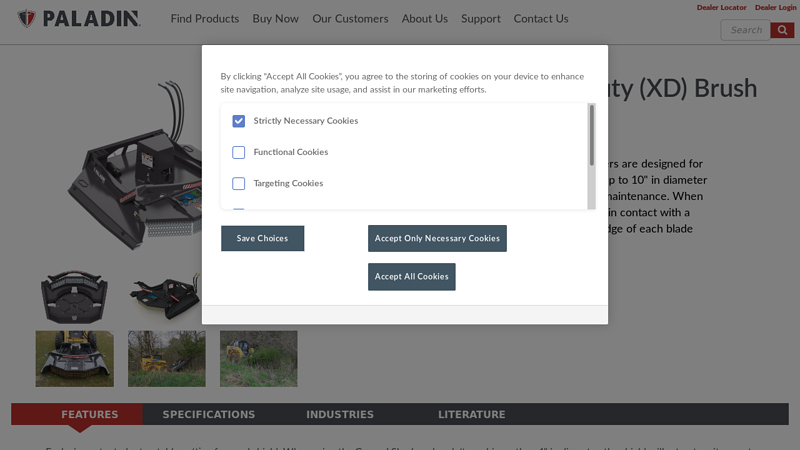Select the cutter underside view thumbnail
The height and width of the screenshot is (450, 800).
pyautogui.click(x=74, y=296)
